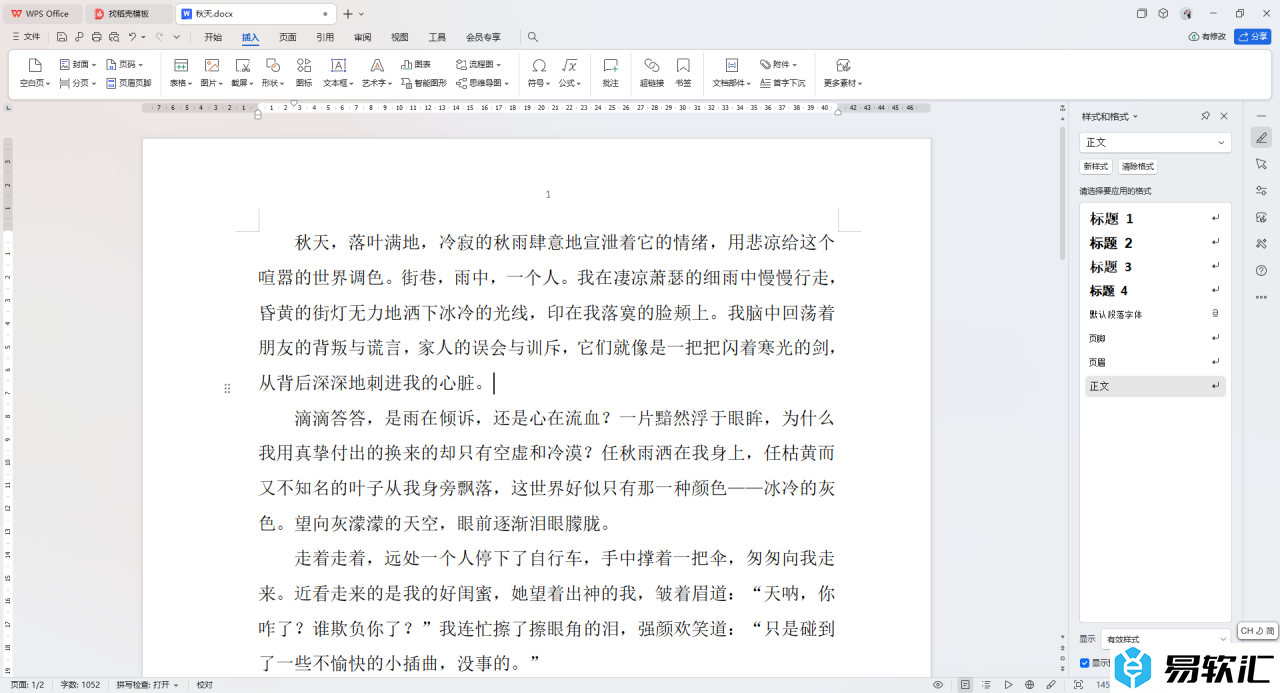Insert a picture (图片)

[212, 73]
